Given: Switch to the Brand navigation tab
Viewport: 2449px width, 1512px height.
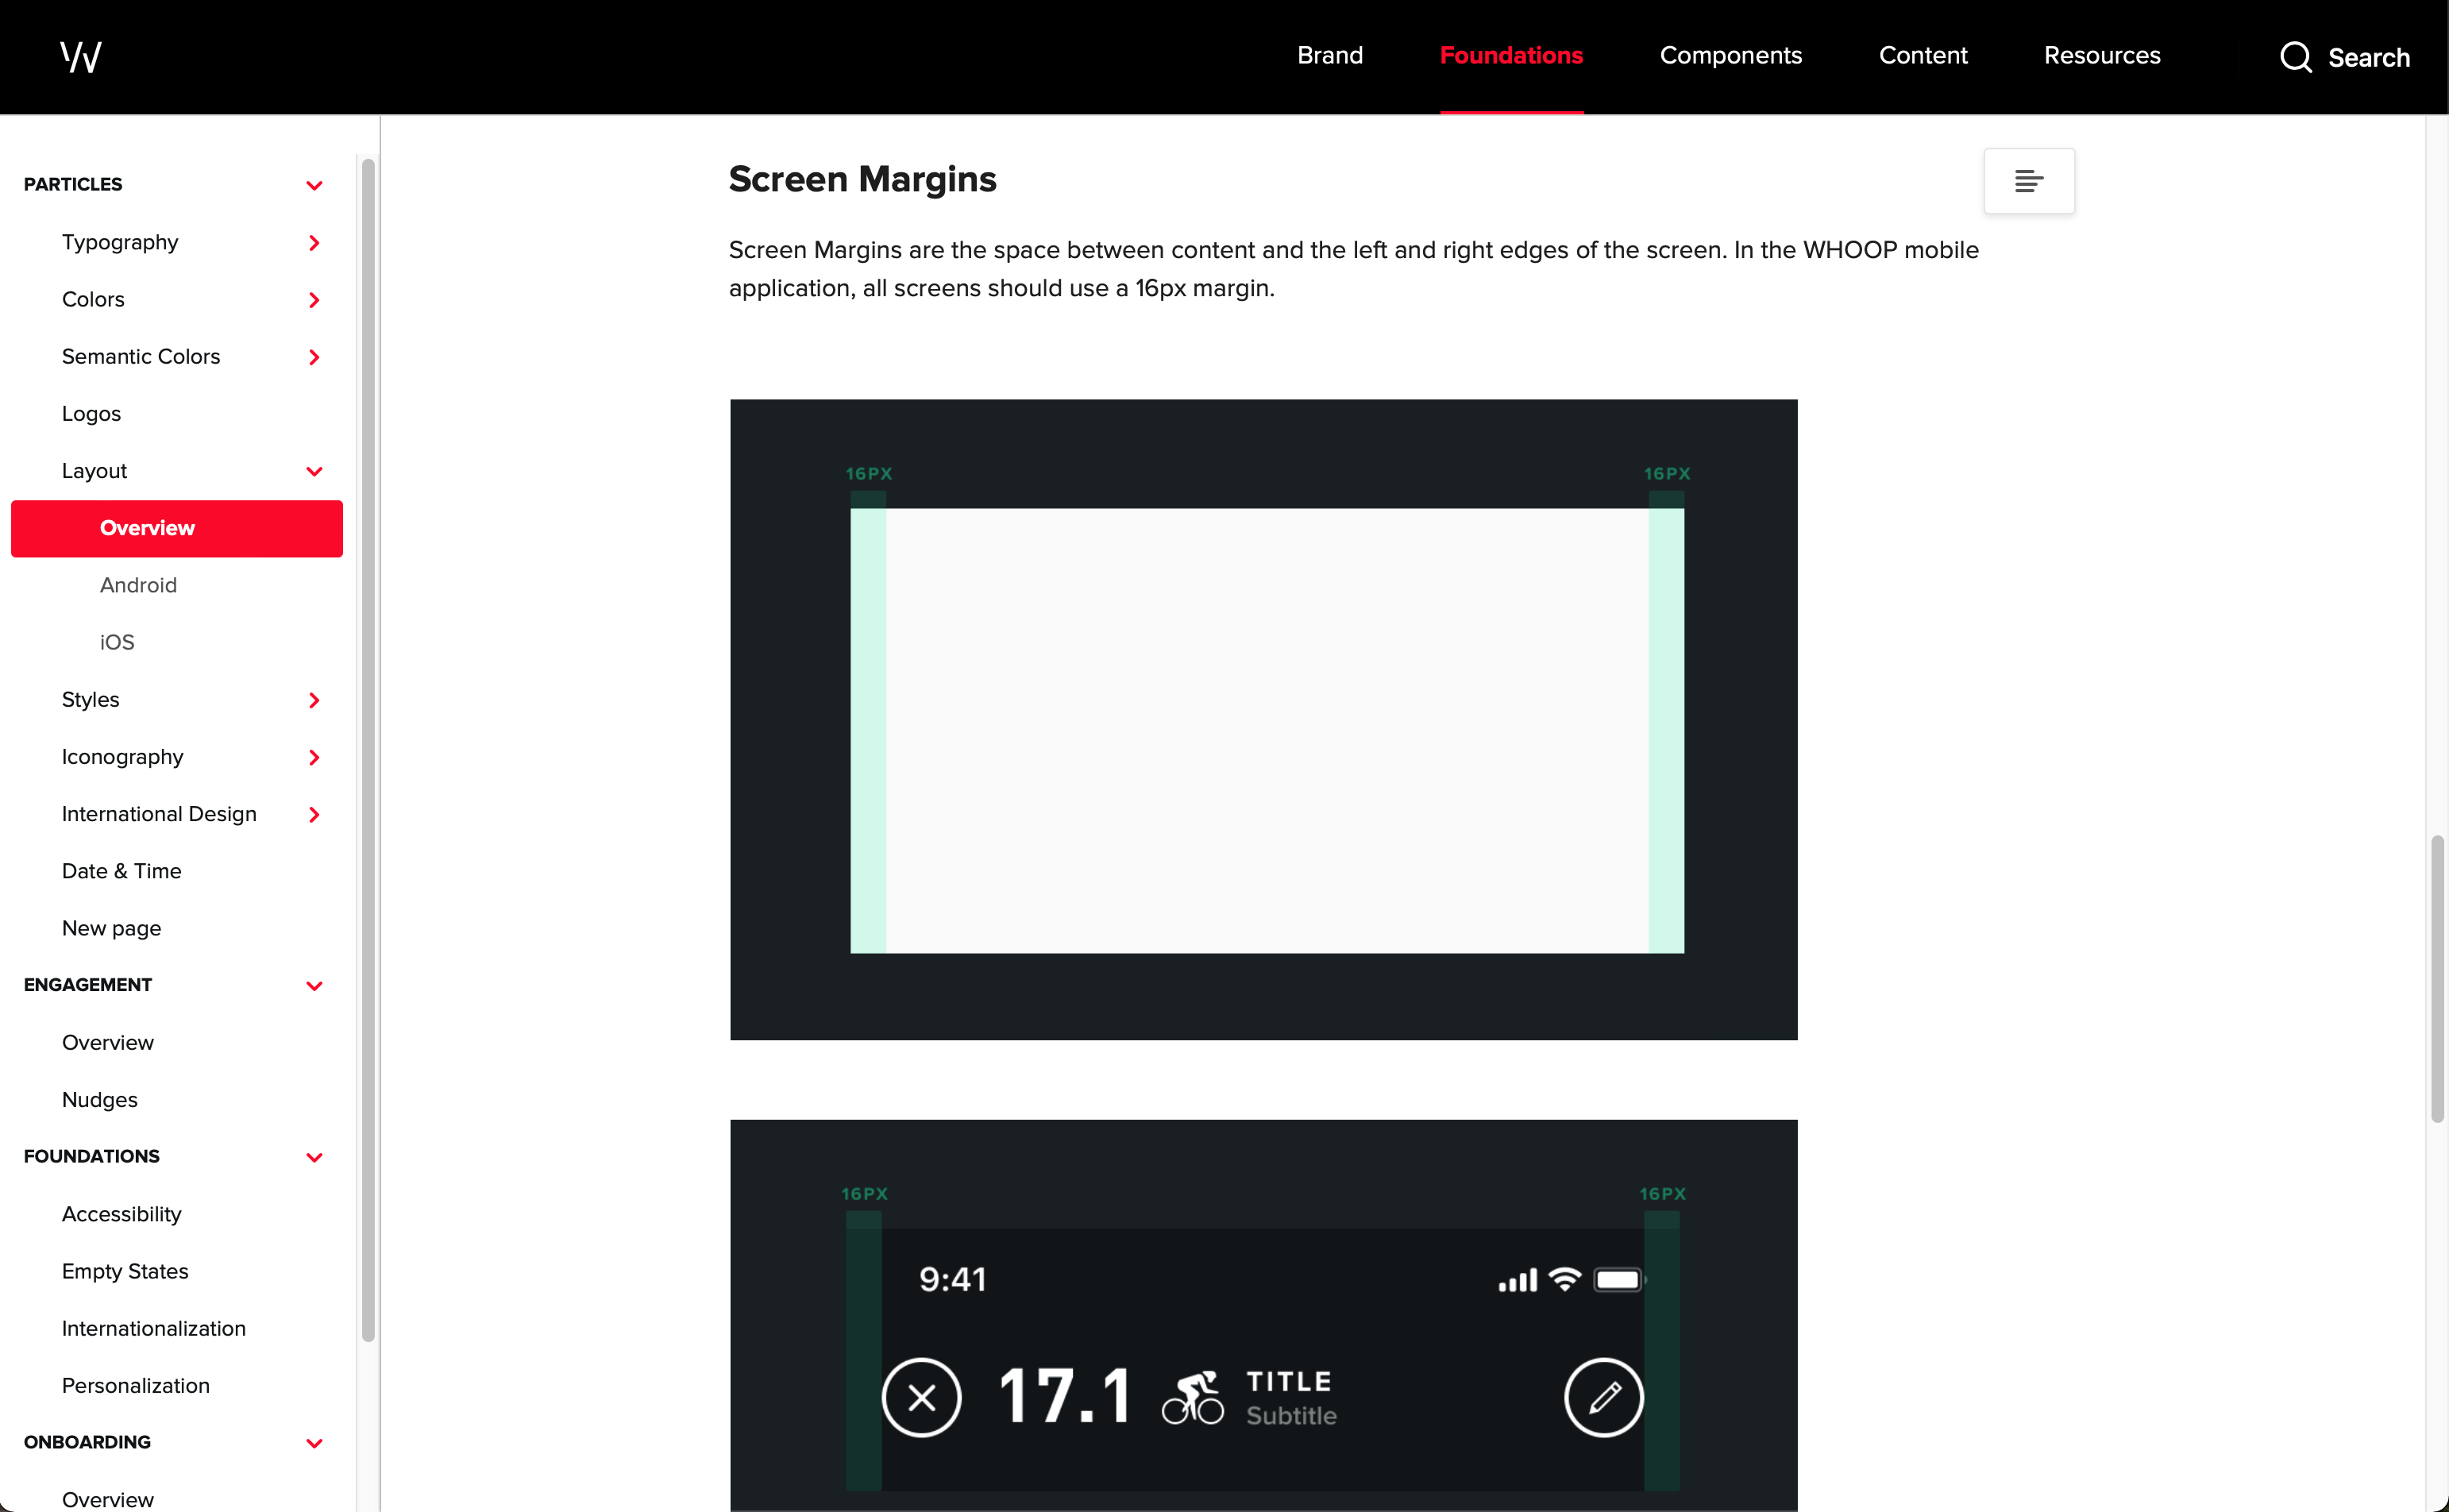Looking at the screenshot, I should click(x=1329, y=56).
